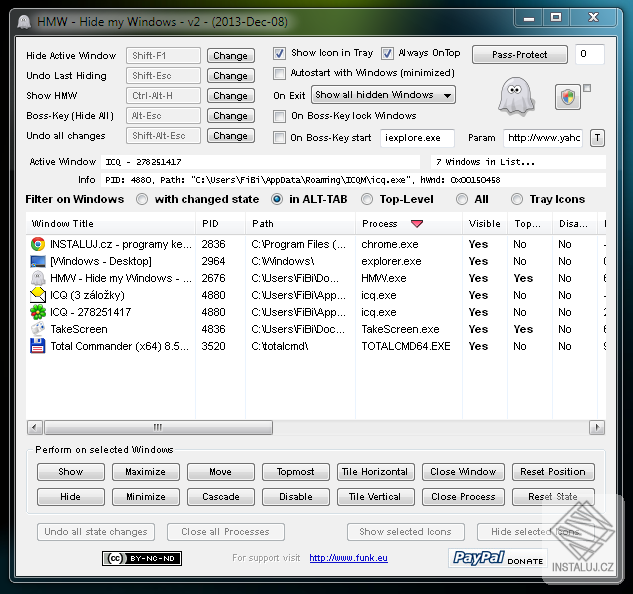Click Change for Boss-Key hotkey
Viewport: 633px width, 594px height.
[x=231, y=116]
